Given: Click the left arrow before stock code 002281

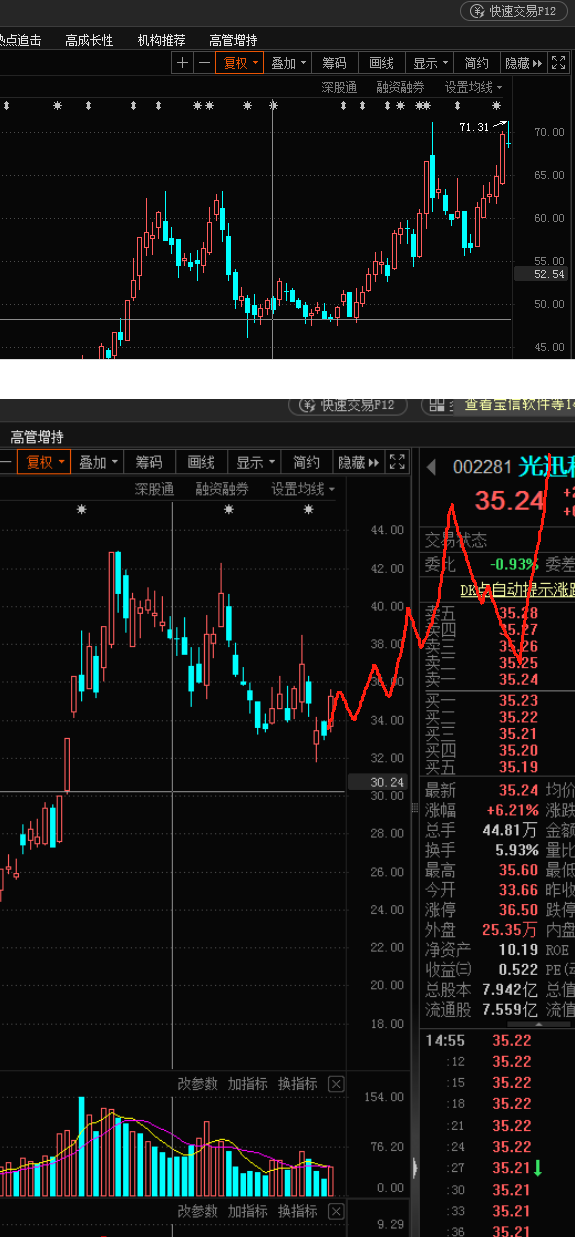Looking at the screenshot, I should pyautogui.click(x=432, y=467).
